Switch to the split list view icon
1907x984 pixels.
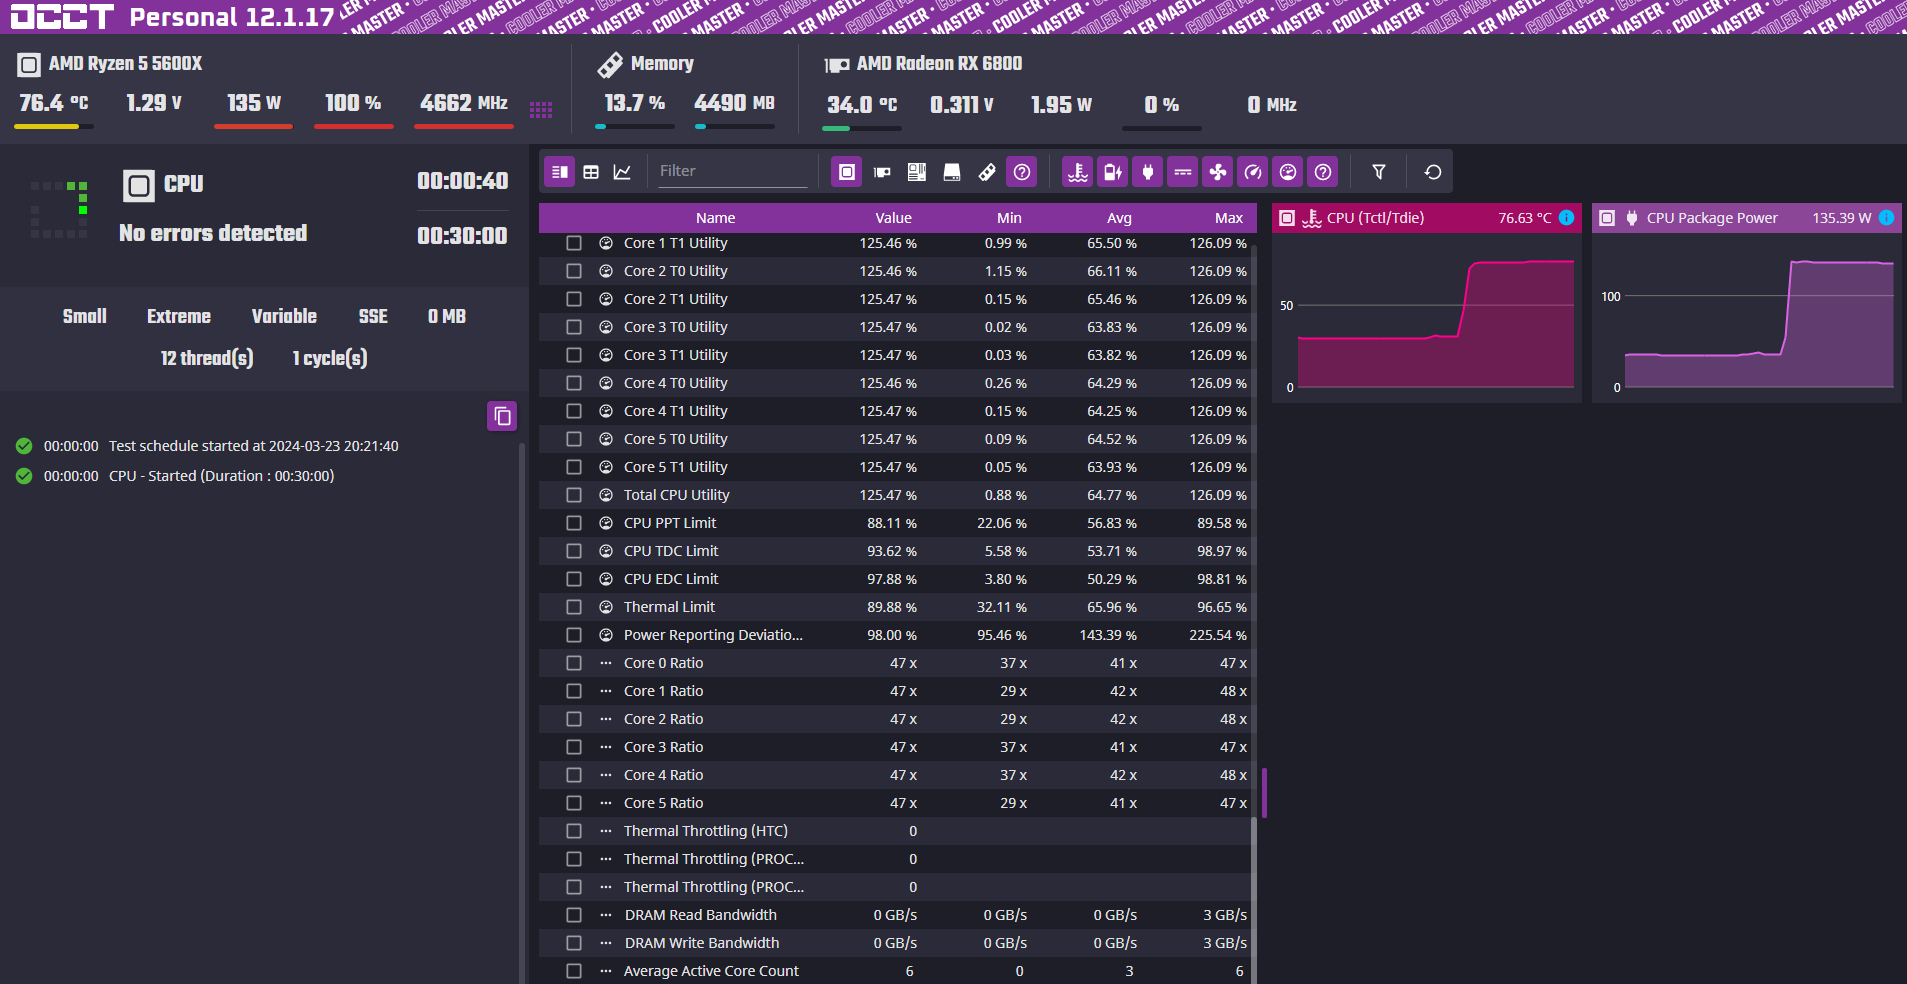(x=560, y=172)
